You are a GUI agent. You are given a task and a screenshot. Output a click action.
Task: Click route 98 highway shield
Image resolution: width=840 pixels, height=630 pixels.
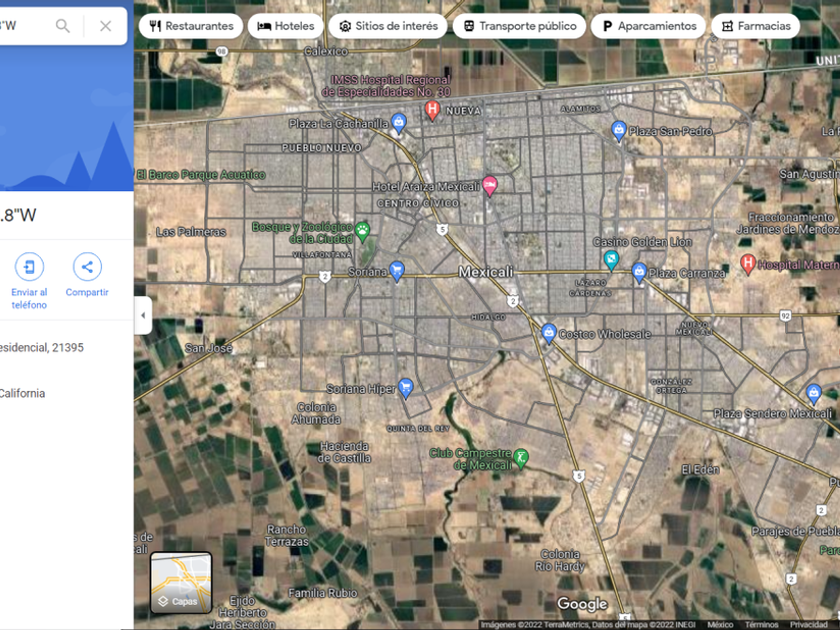222,51
